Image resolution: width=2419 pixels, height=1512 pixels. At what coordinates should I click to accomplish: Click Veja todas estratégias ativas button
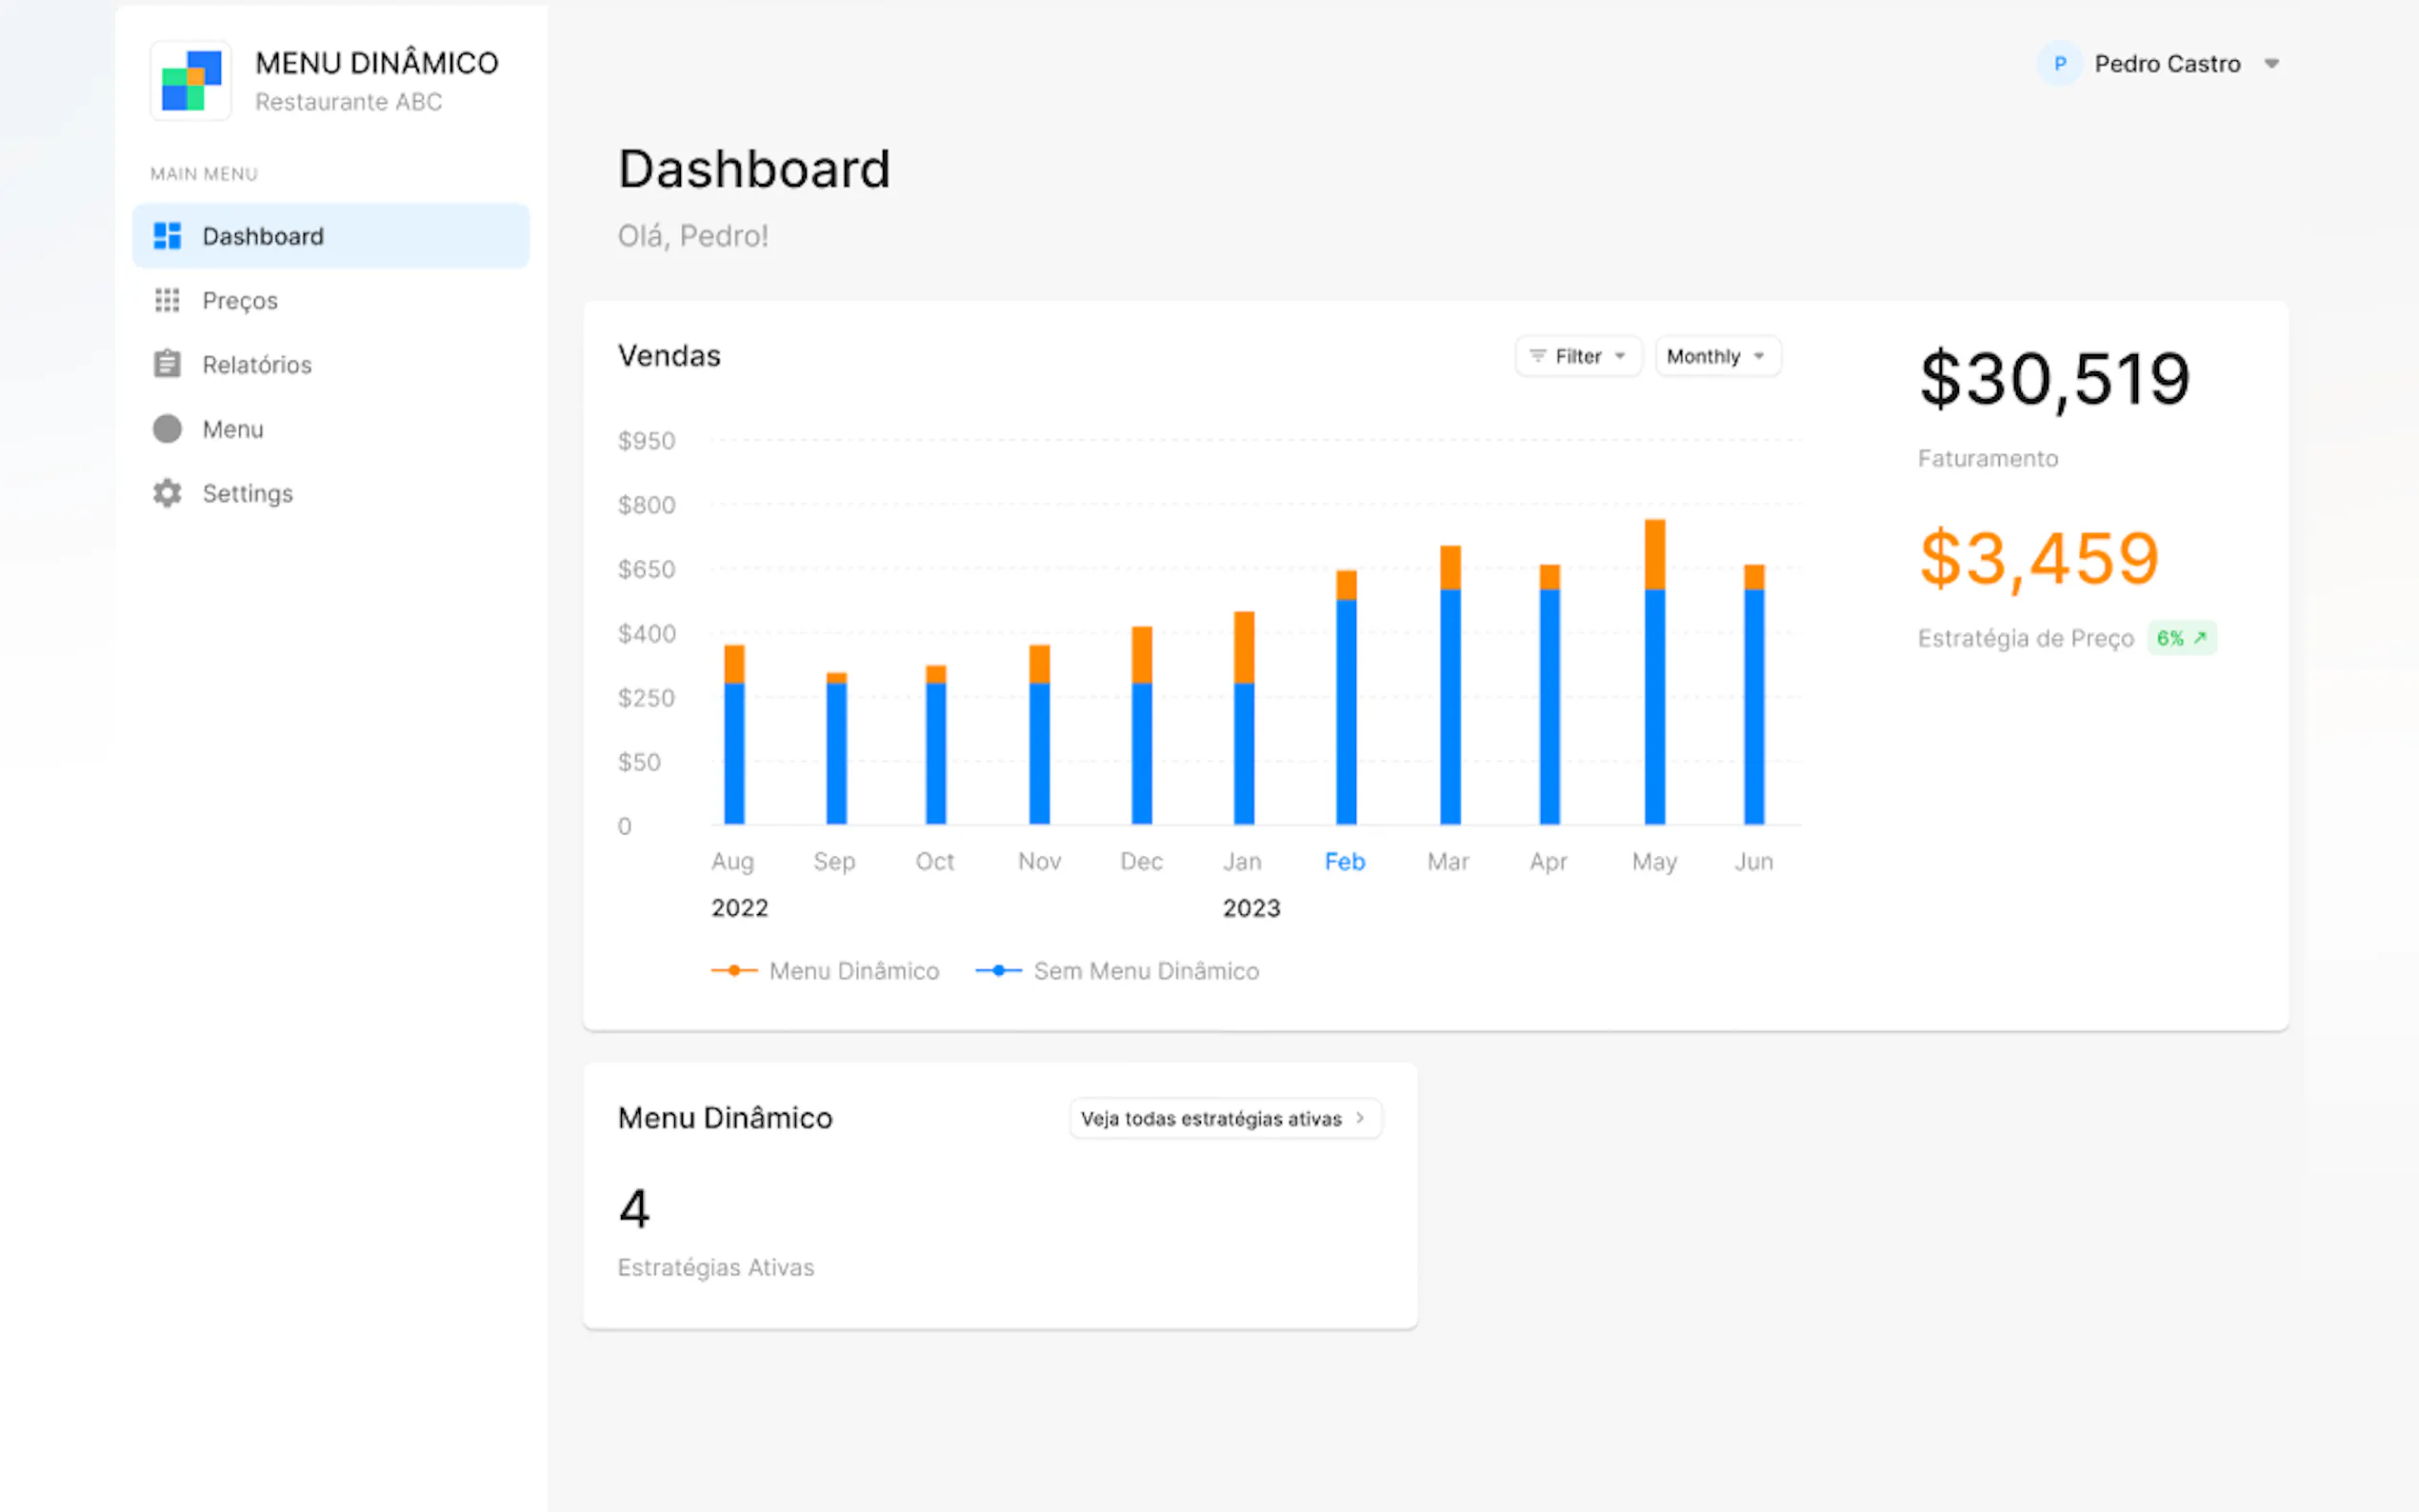pyautogui.click(x=1224, y=1118)
